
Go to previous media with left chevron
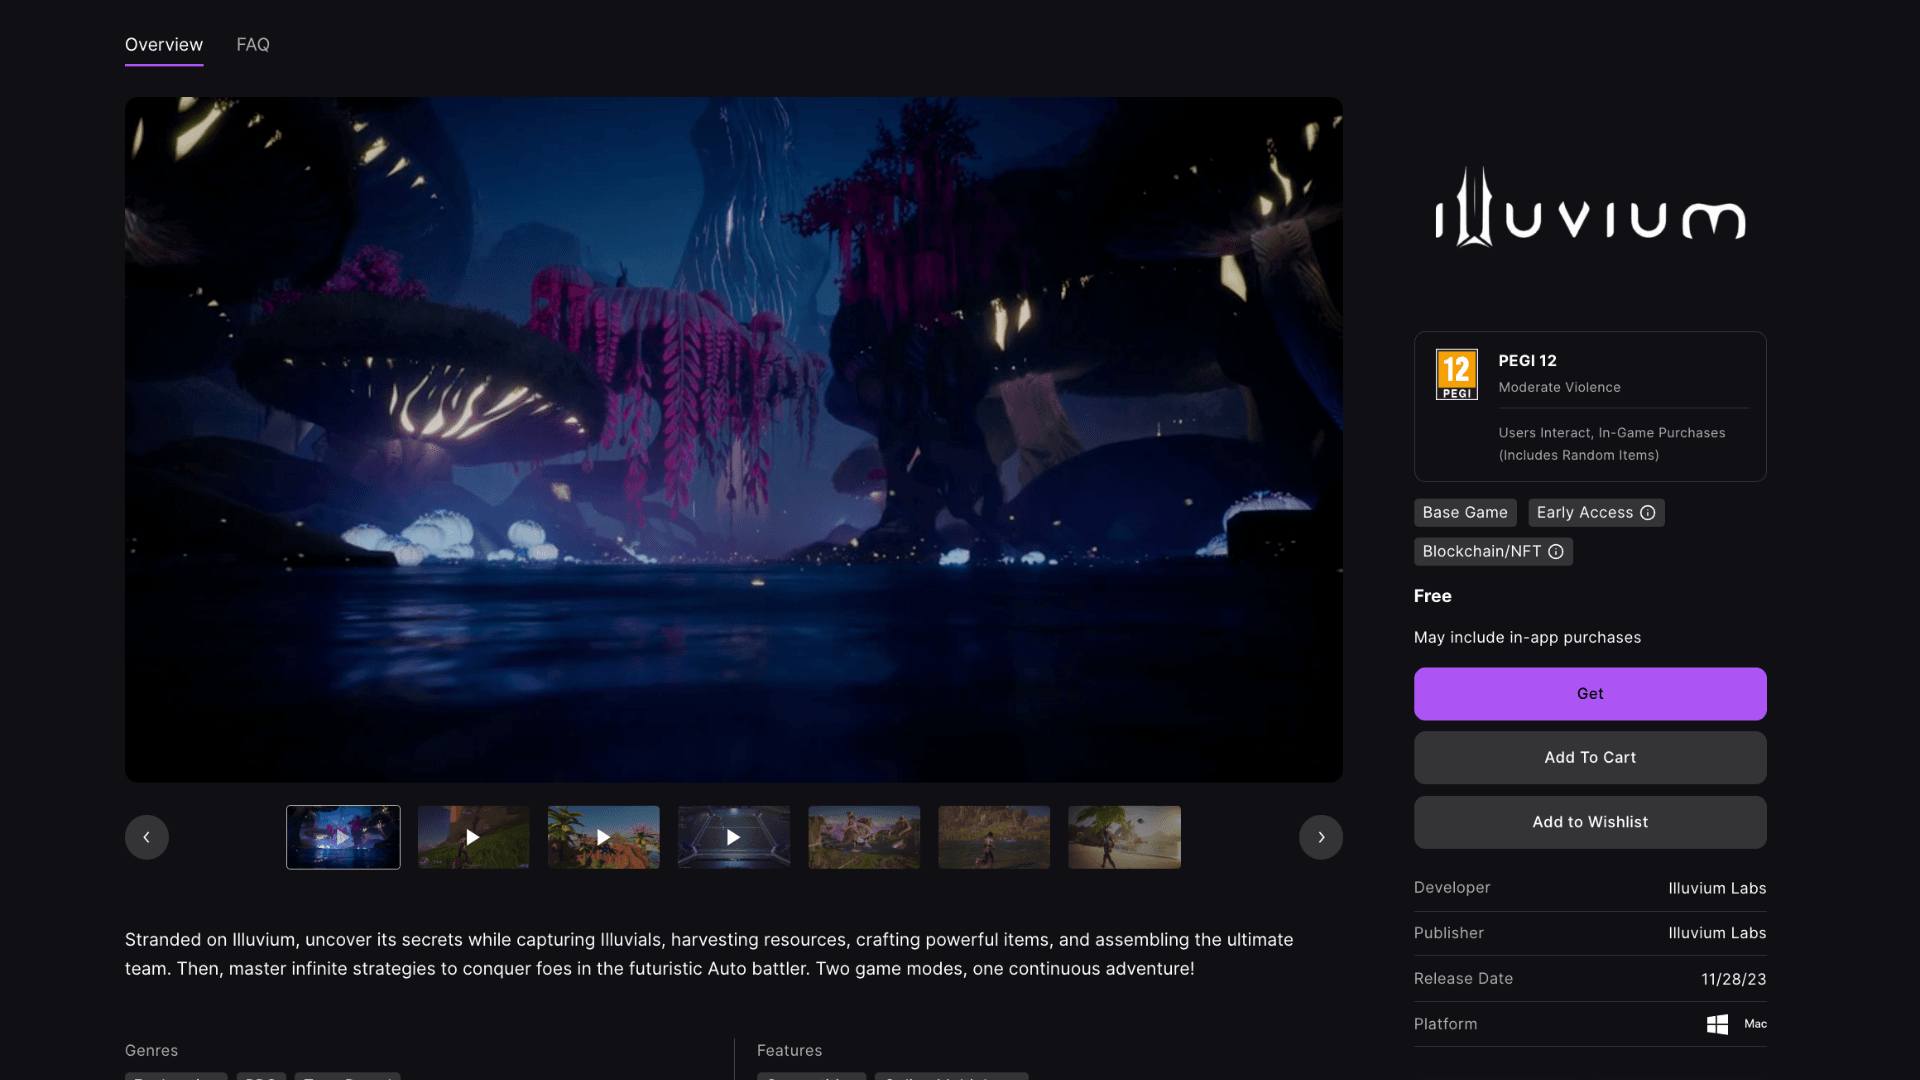147,837
